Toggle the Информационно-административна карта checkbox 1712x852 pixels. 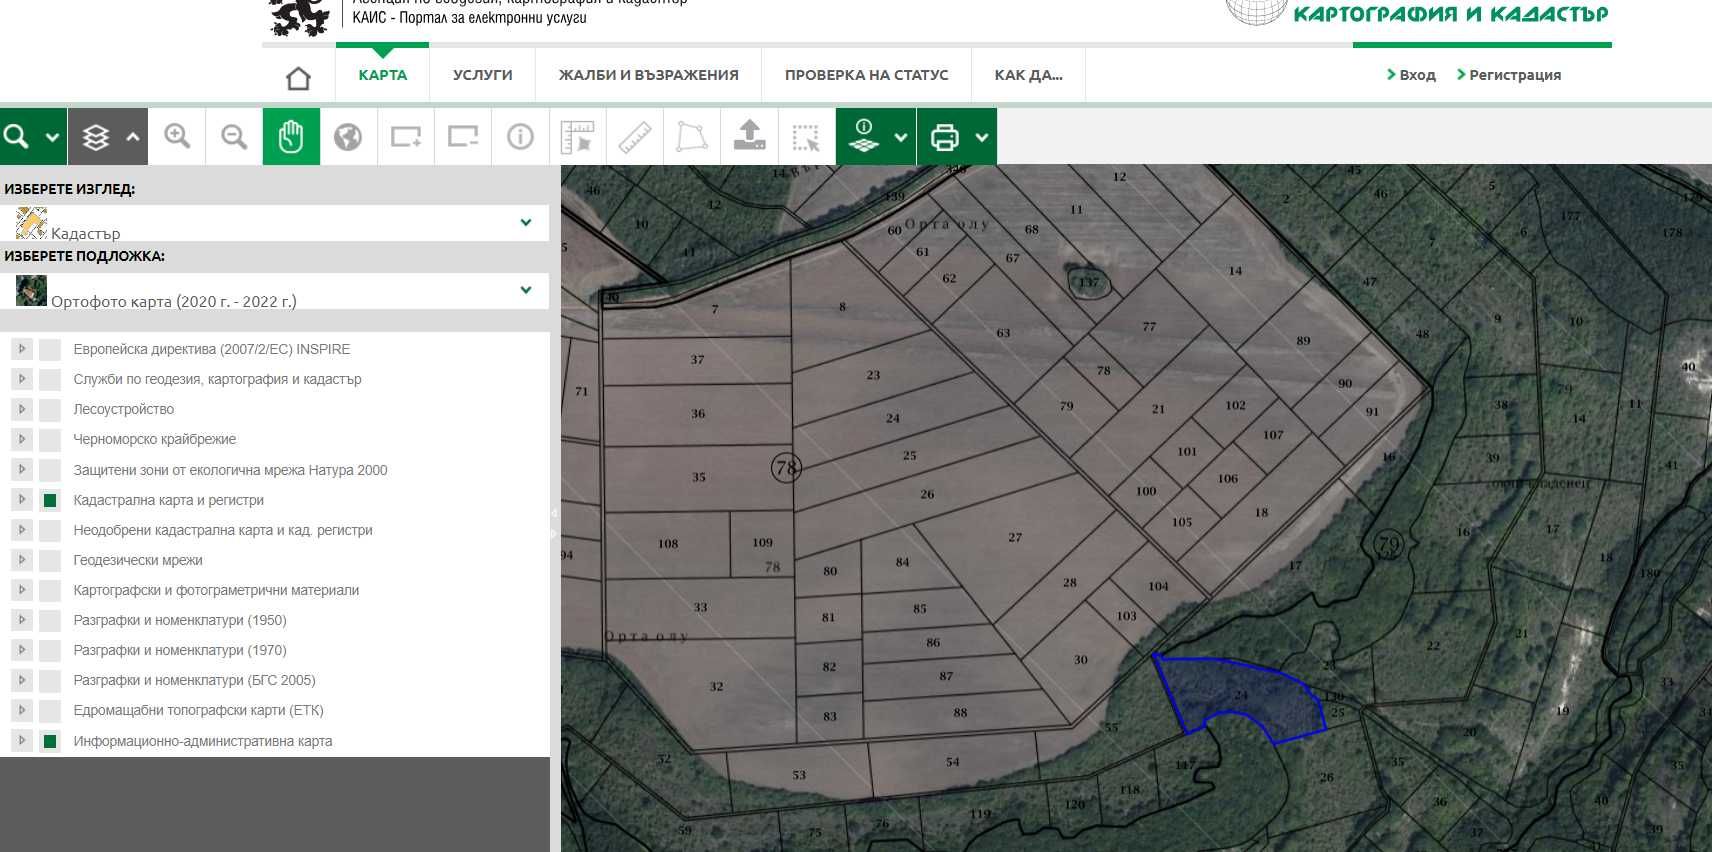pos(50,741)
